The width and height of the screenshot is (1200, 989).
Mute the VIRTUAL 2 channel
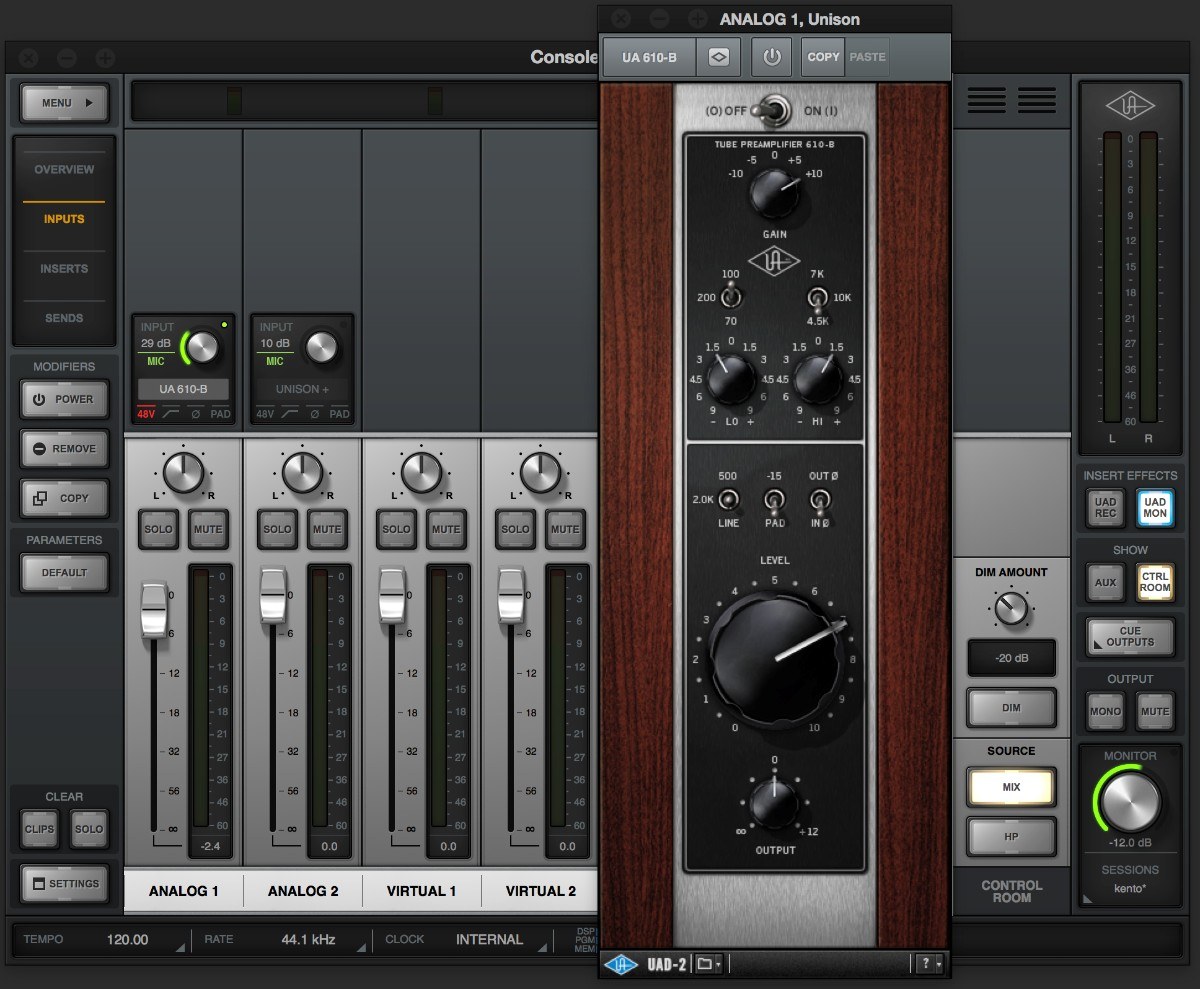pyautogui.click(x=565, y=529)
